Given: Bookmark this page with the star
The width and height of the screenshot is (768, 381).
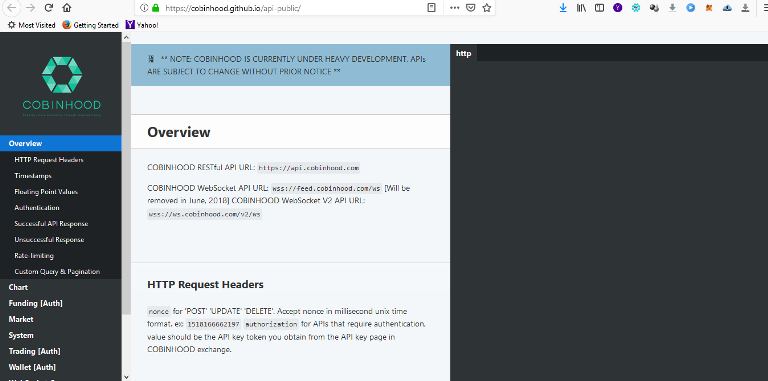Looking at the screenshot, I should 486,8.
